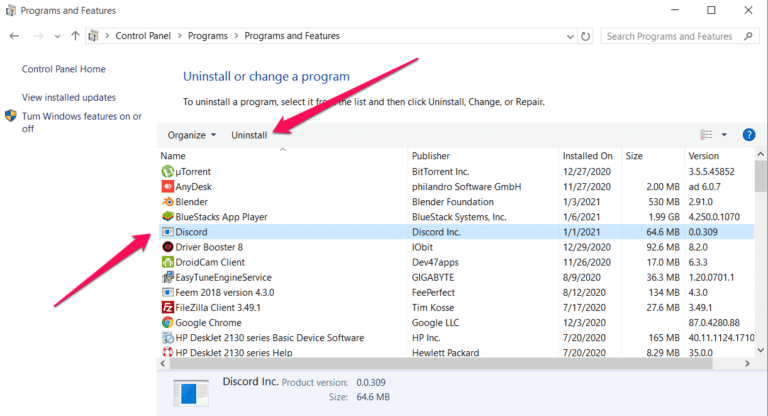Click the Programs and Features title bar icon
This screenshot has height=416, width=768.
(x=10, y=10)
